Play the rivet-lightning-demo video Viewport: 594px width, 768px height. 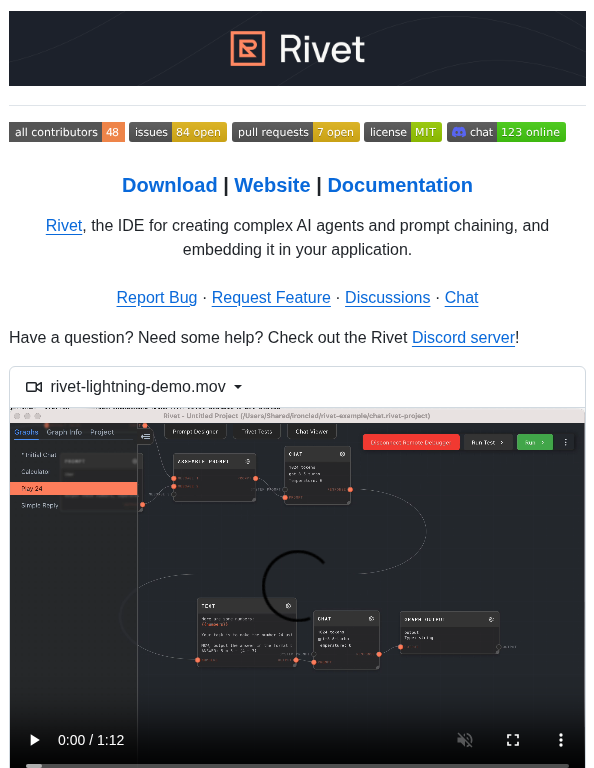point(34,740)
